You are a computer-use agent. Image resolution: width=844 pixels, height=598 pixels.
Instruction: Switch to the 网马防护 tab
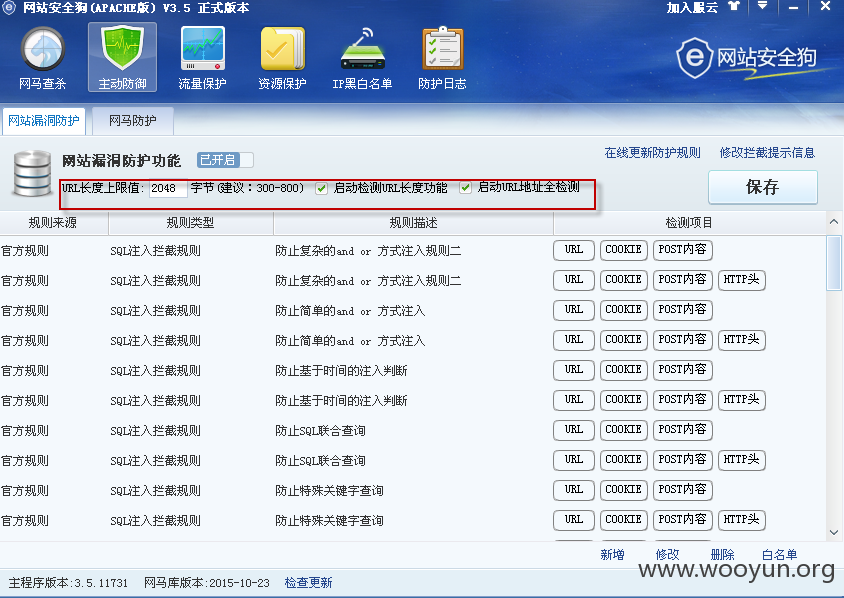[x=132, y=121]
